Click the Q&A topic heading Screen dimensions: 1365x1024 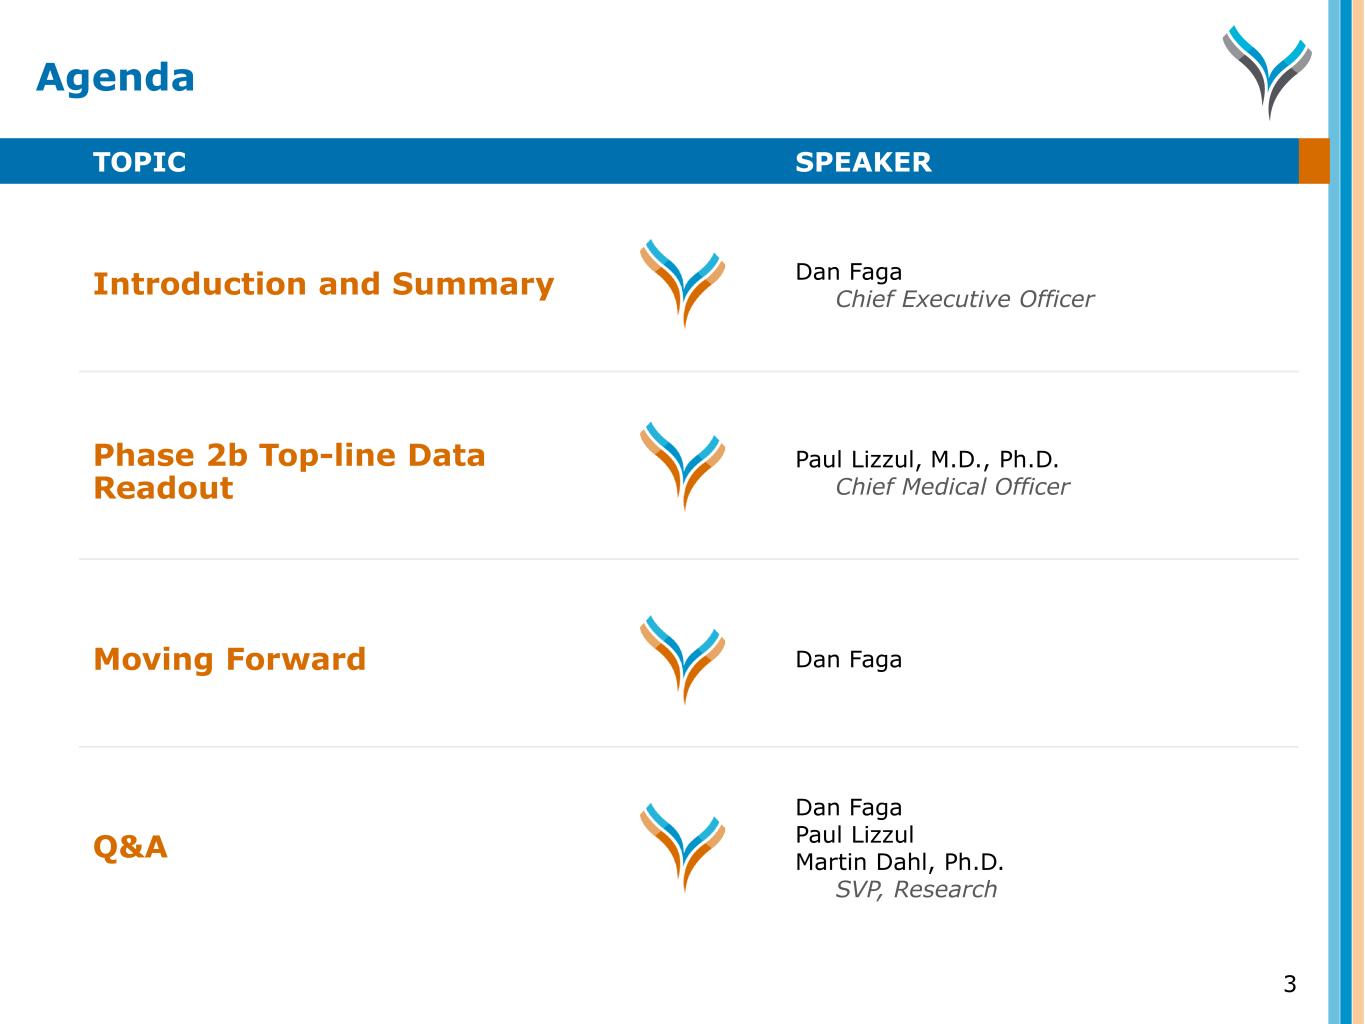[x=130, y=847]
